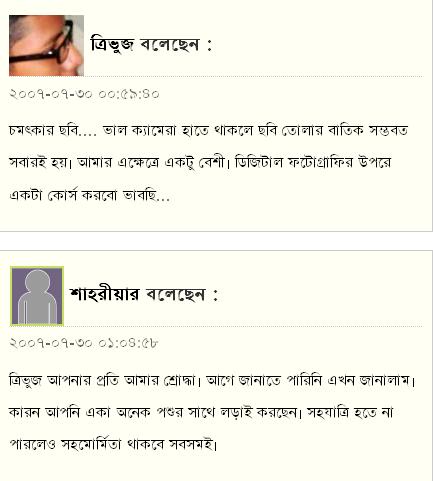
Task: Click the dotted separator under ত্রিভুজ heading
Action: 253,76
